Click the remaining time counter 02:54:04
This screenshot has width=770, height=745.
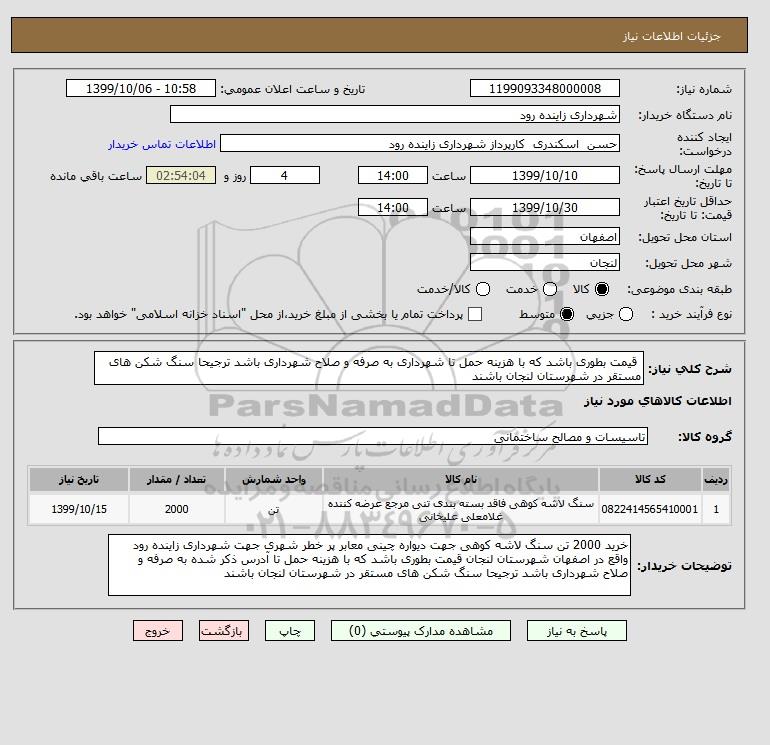(181, 175)
